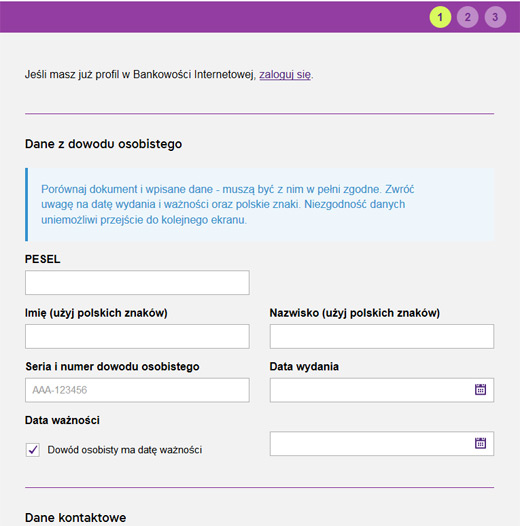The image size is (520, 526).
Task: Click into the Imię text field
Action: 137,336
